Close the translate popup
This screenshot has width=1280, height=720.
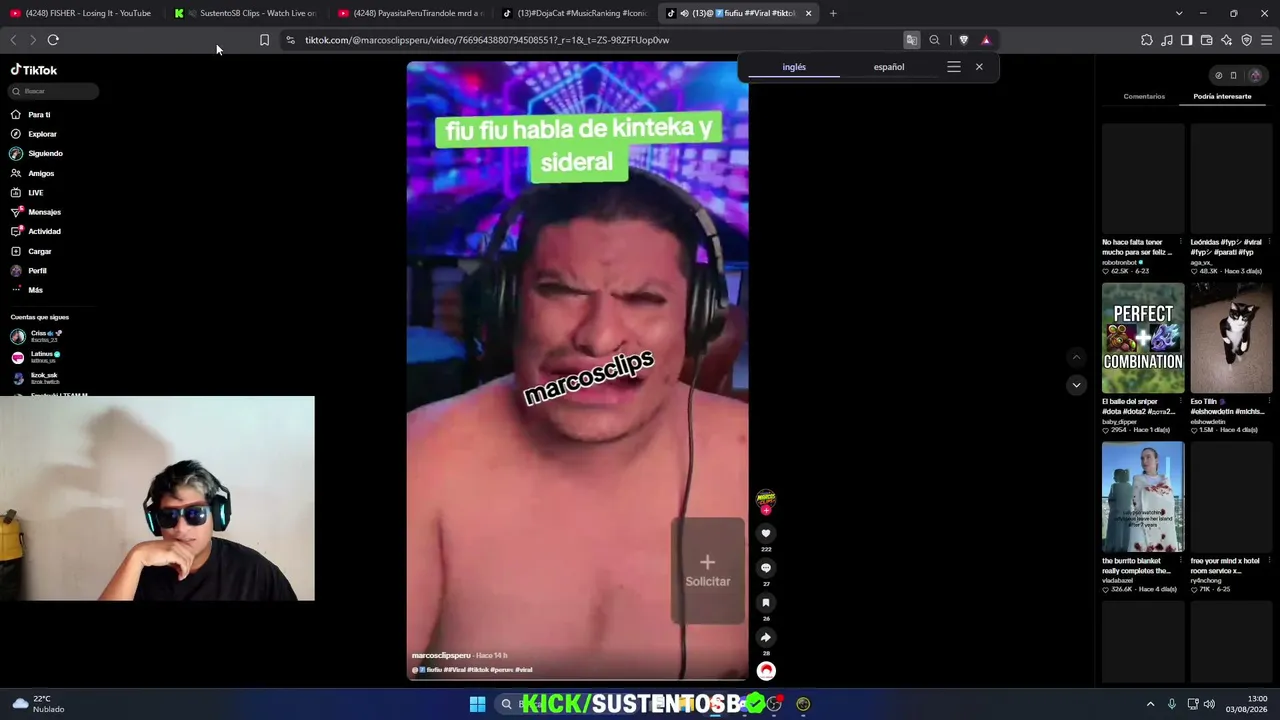click(979, 67)
